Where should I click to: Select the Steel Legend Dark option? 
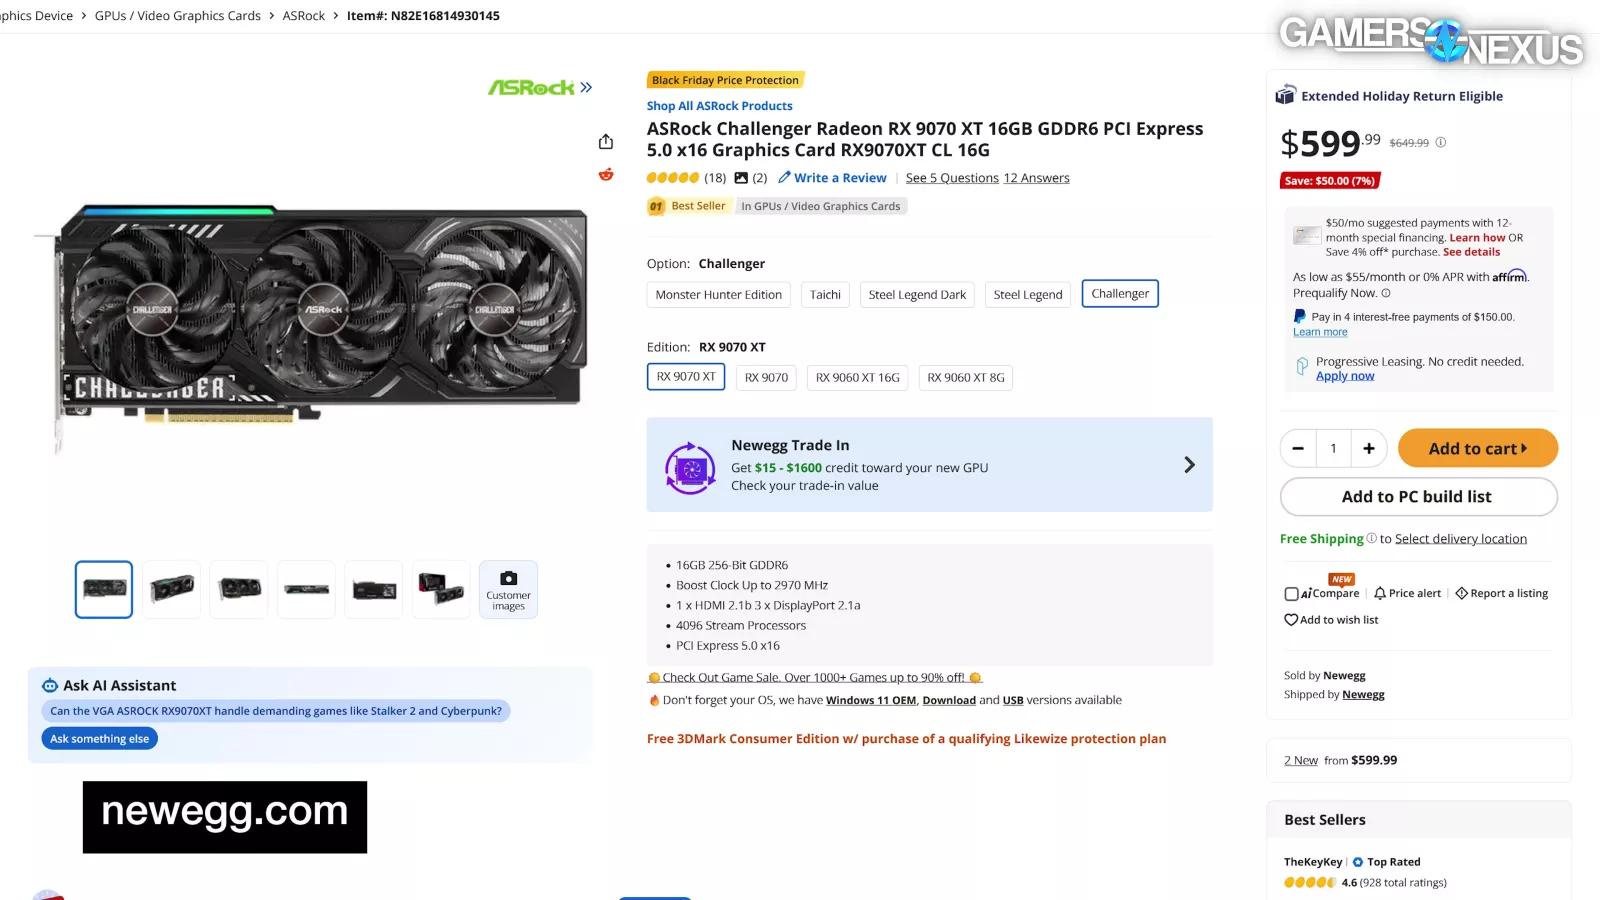(917, 294)
